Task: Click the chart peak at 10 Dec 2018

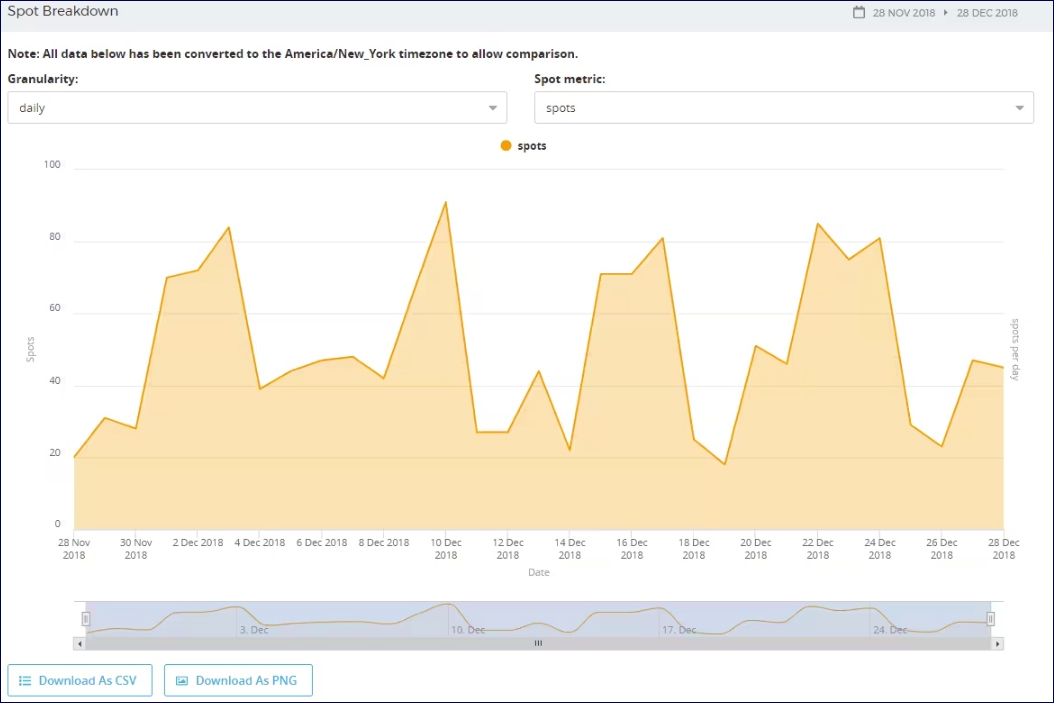Action: coord(446,202)
